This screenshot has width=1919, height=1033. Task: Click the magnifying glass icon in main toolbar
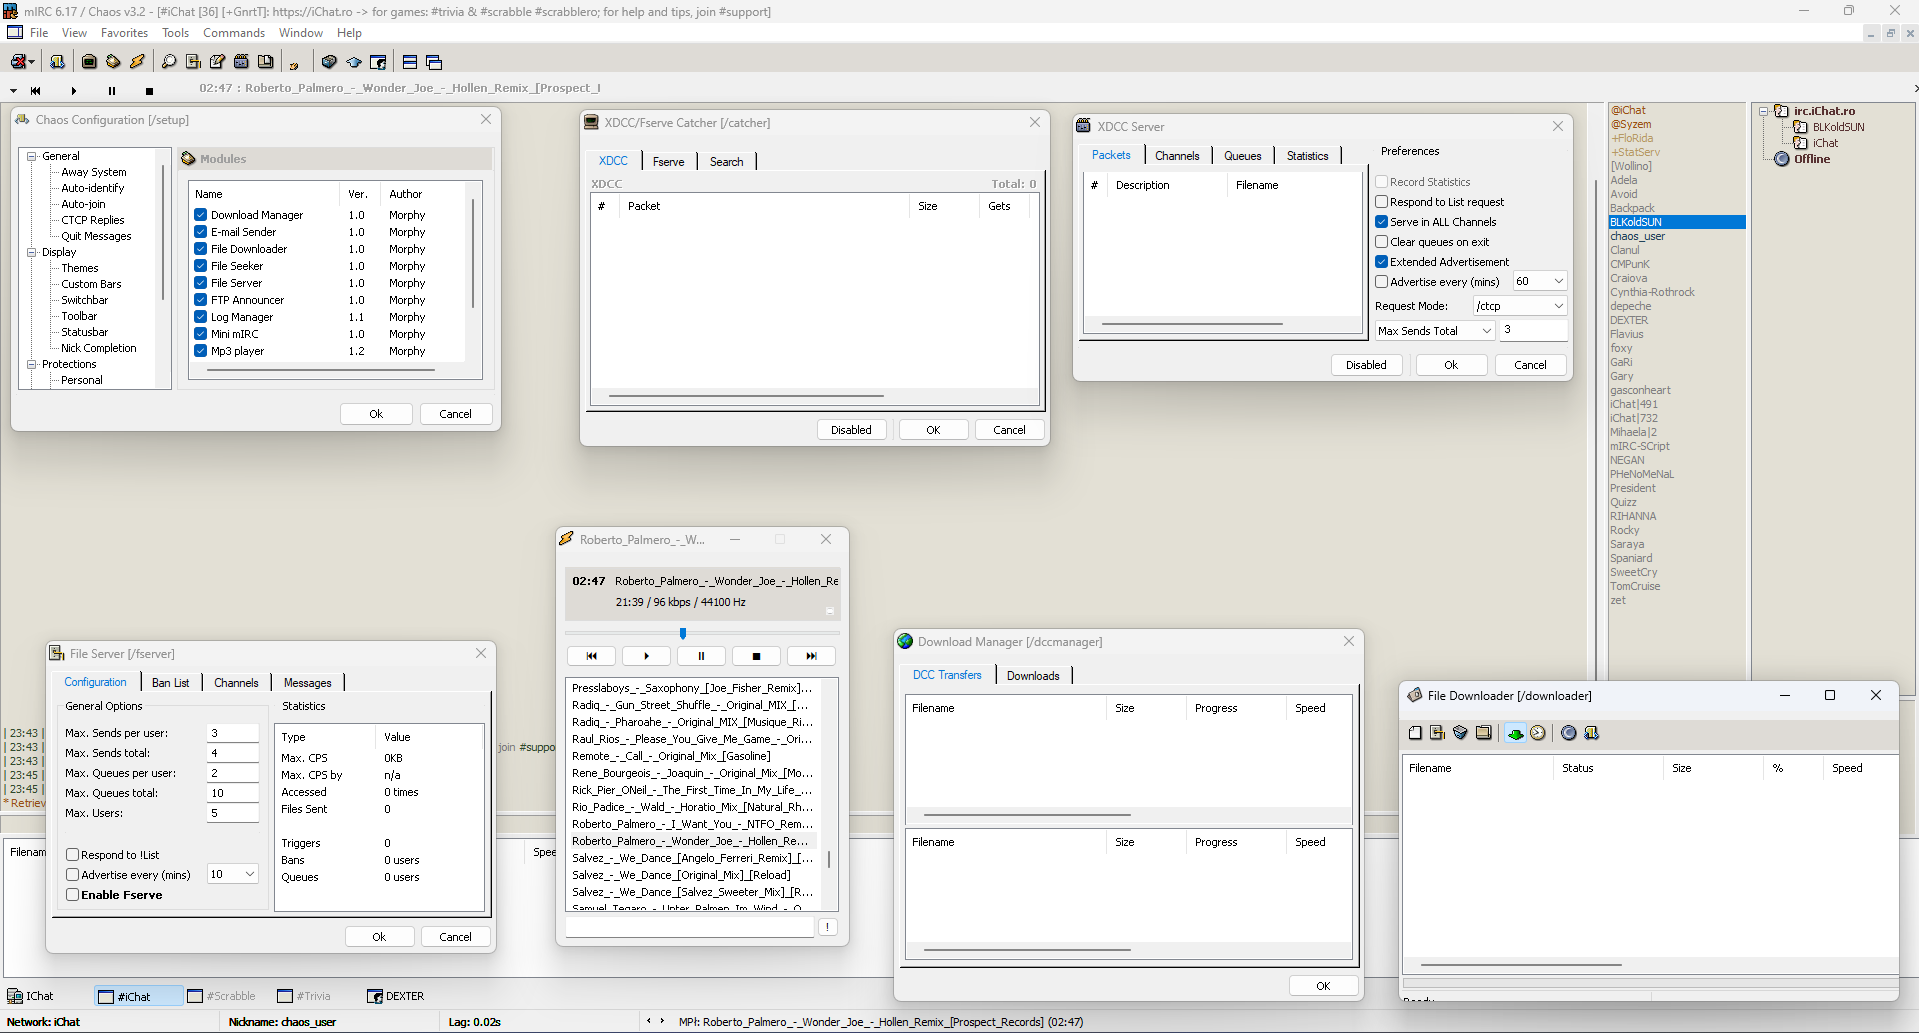point(169,62)
